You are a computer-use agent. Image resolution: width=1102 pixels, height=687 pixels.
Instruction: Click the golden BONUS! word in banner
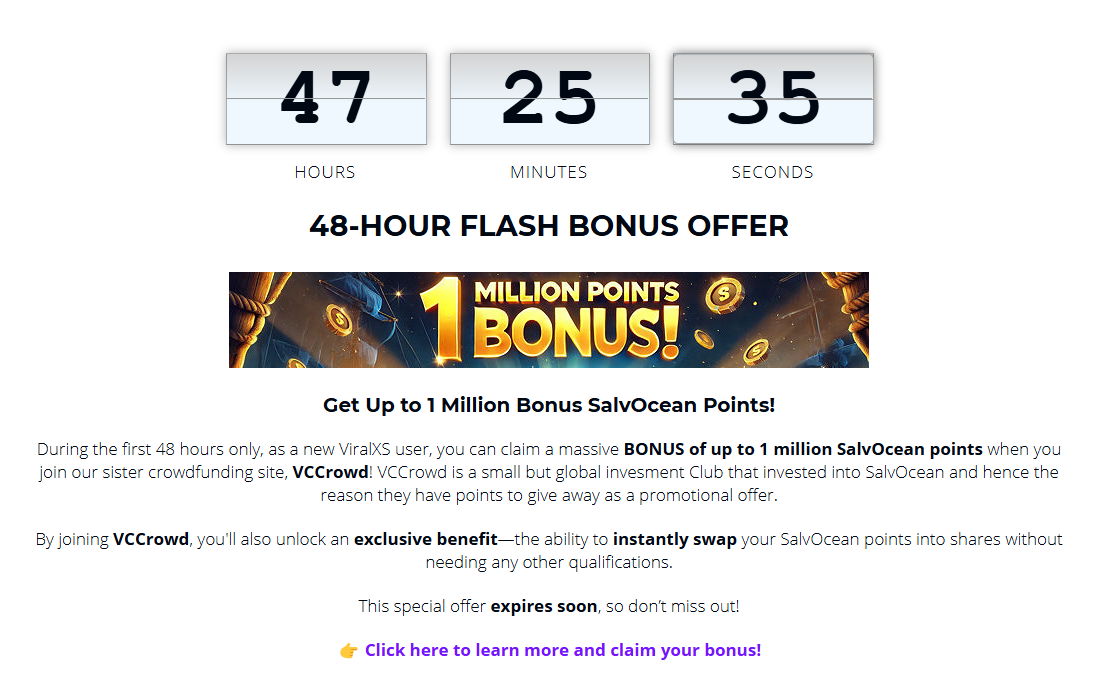click(x=576, y=332)
